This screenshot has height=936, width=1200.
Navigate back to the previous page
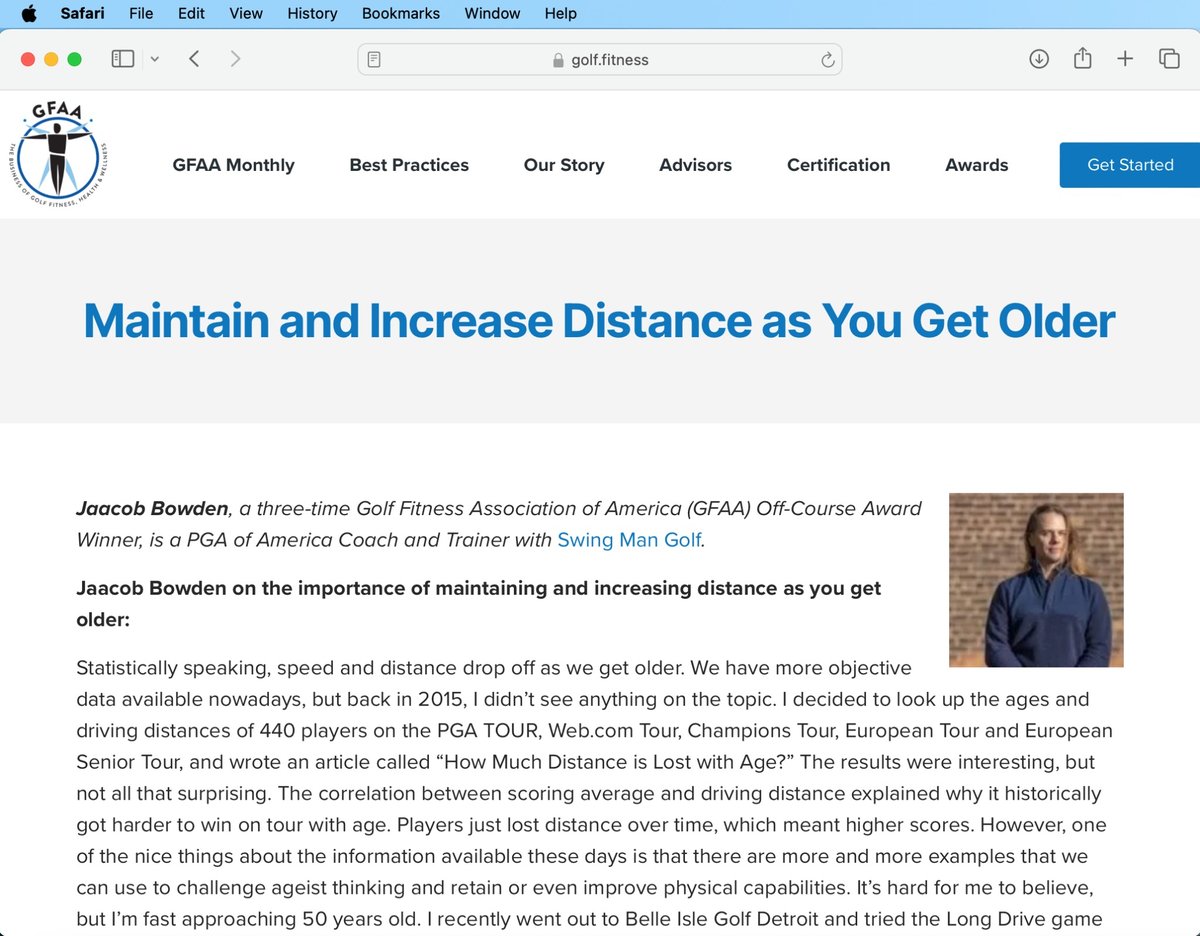194,58
